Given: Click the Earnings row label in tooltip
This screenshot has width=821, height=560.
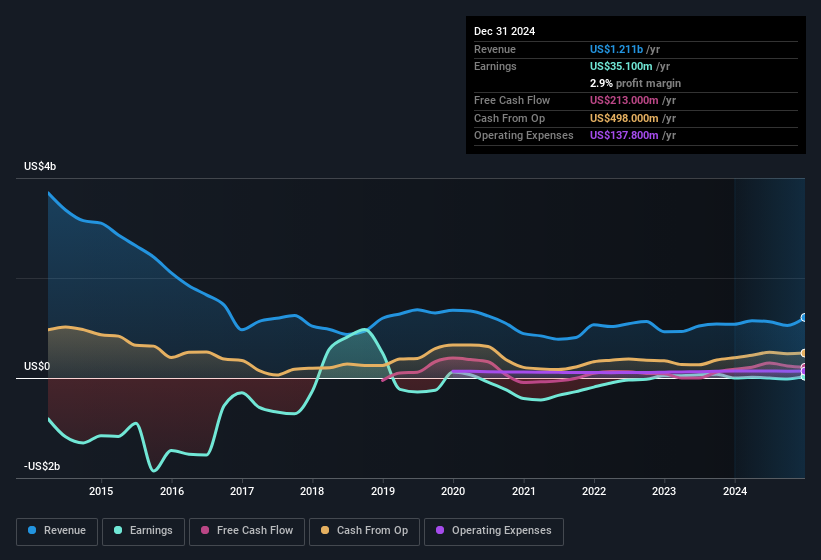Looking at the screenshot, I should point(495,66).
